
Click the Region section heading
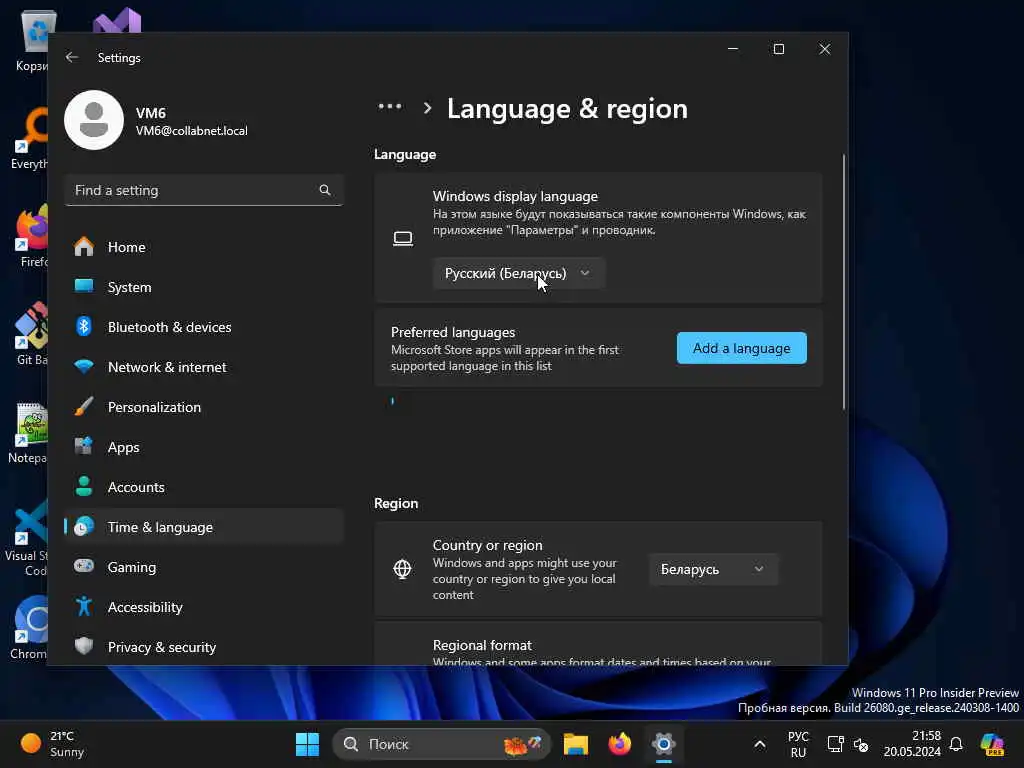point(396,503)
